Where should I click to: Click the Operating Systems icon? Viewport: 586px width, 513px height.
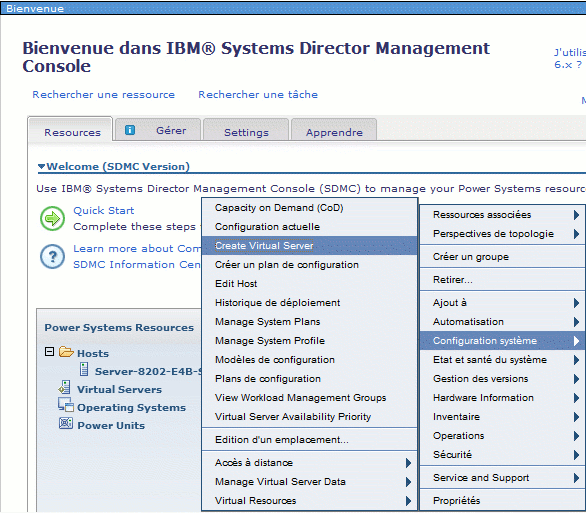pyautogui.click(x=65, y=405)
